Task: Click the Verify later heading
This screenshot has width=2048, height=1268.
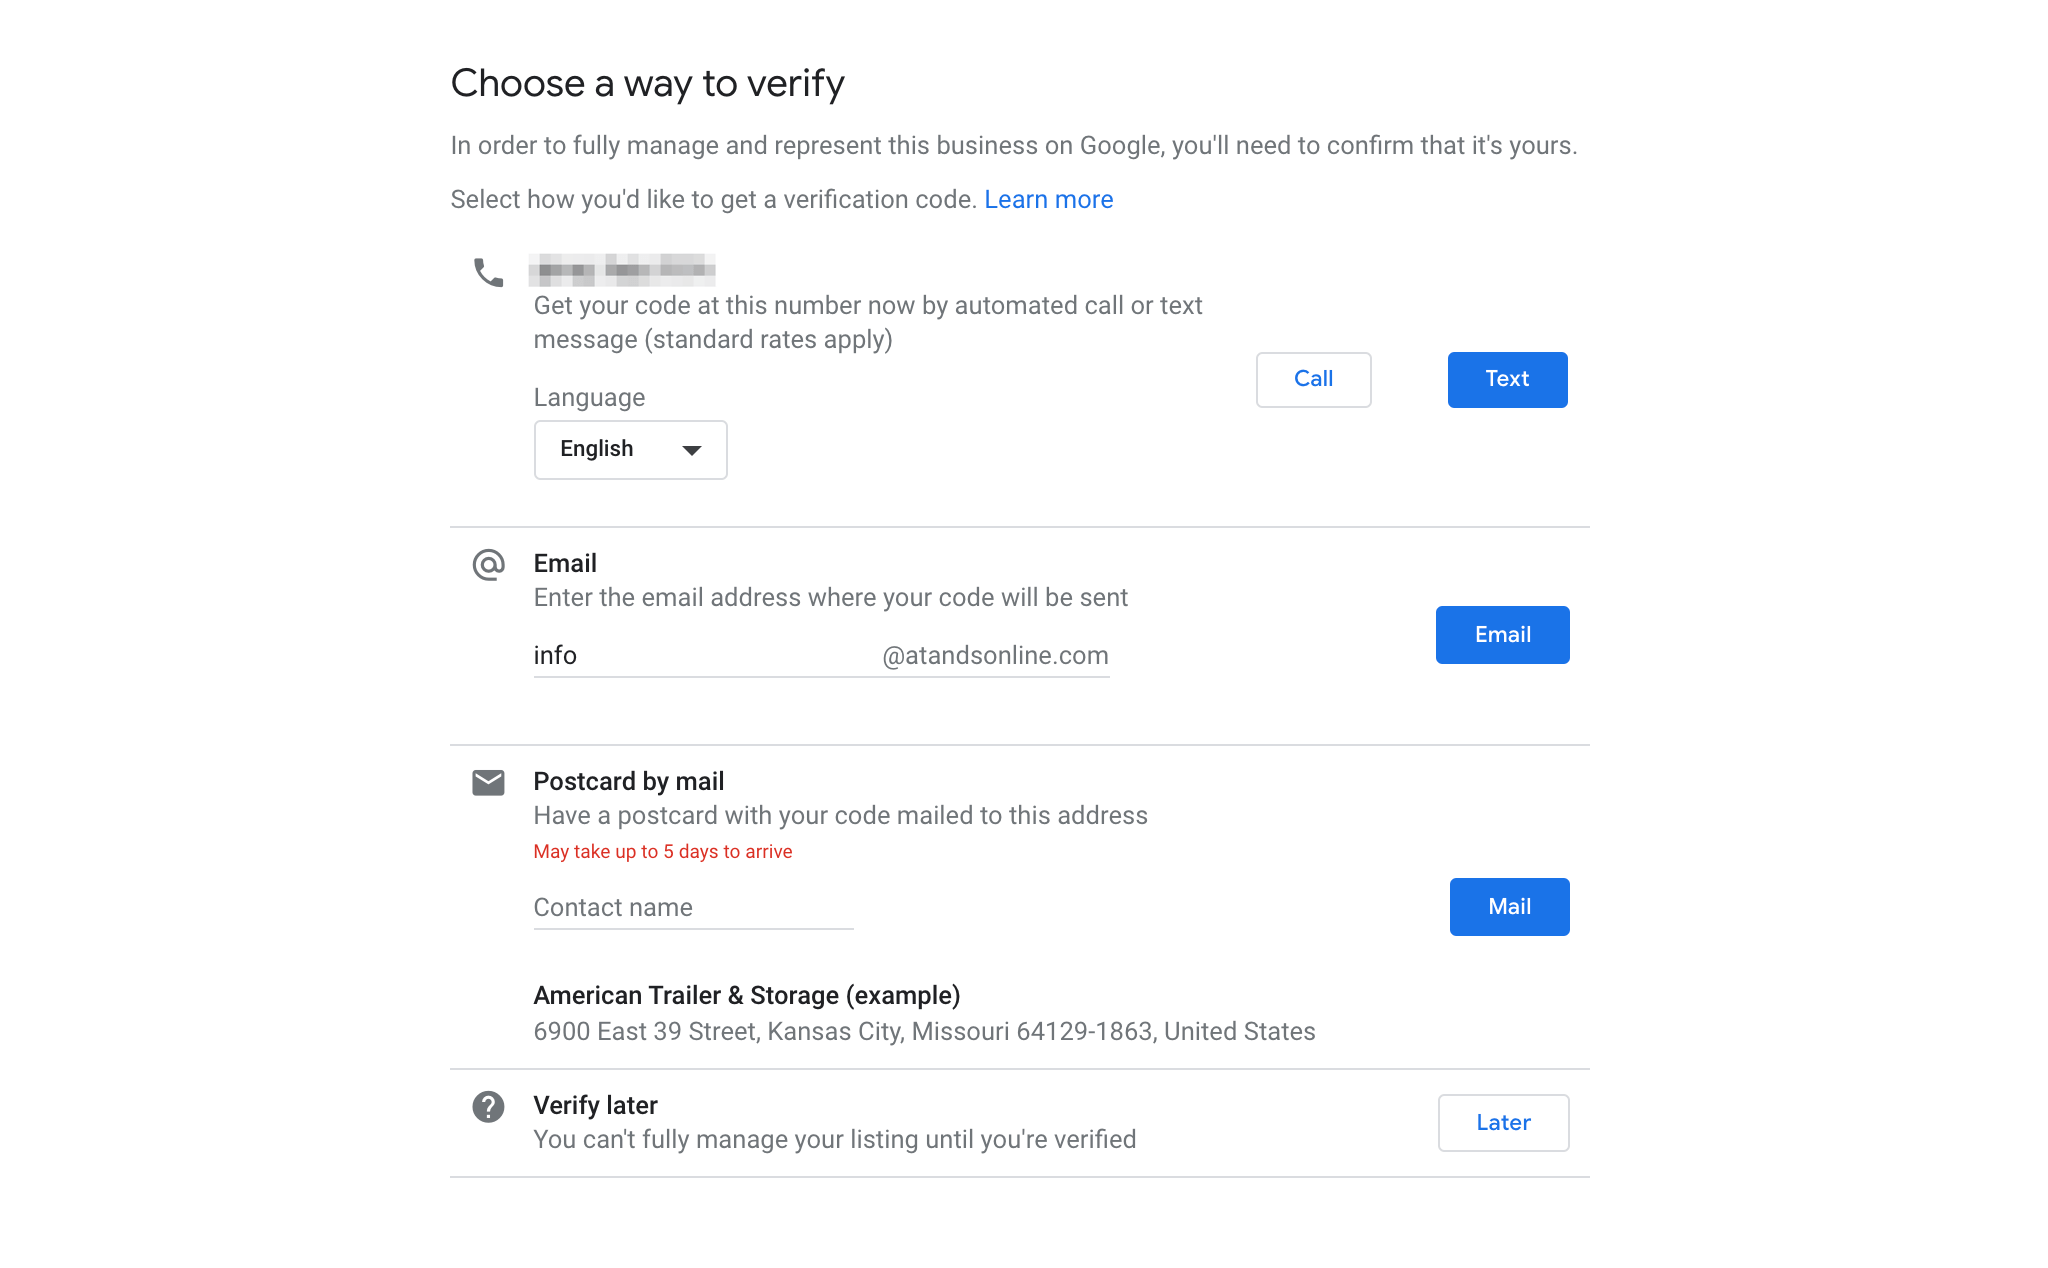Action: coord(595,1105)
